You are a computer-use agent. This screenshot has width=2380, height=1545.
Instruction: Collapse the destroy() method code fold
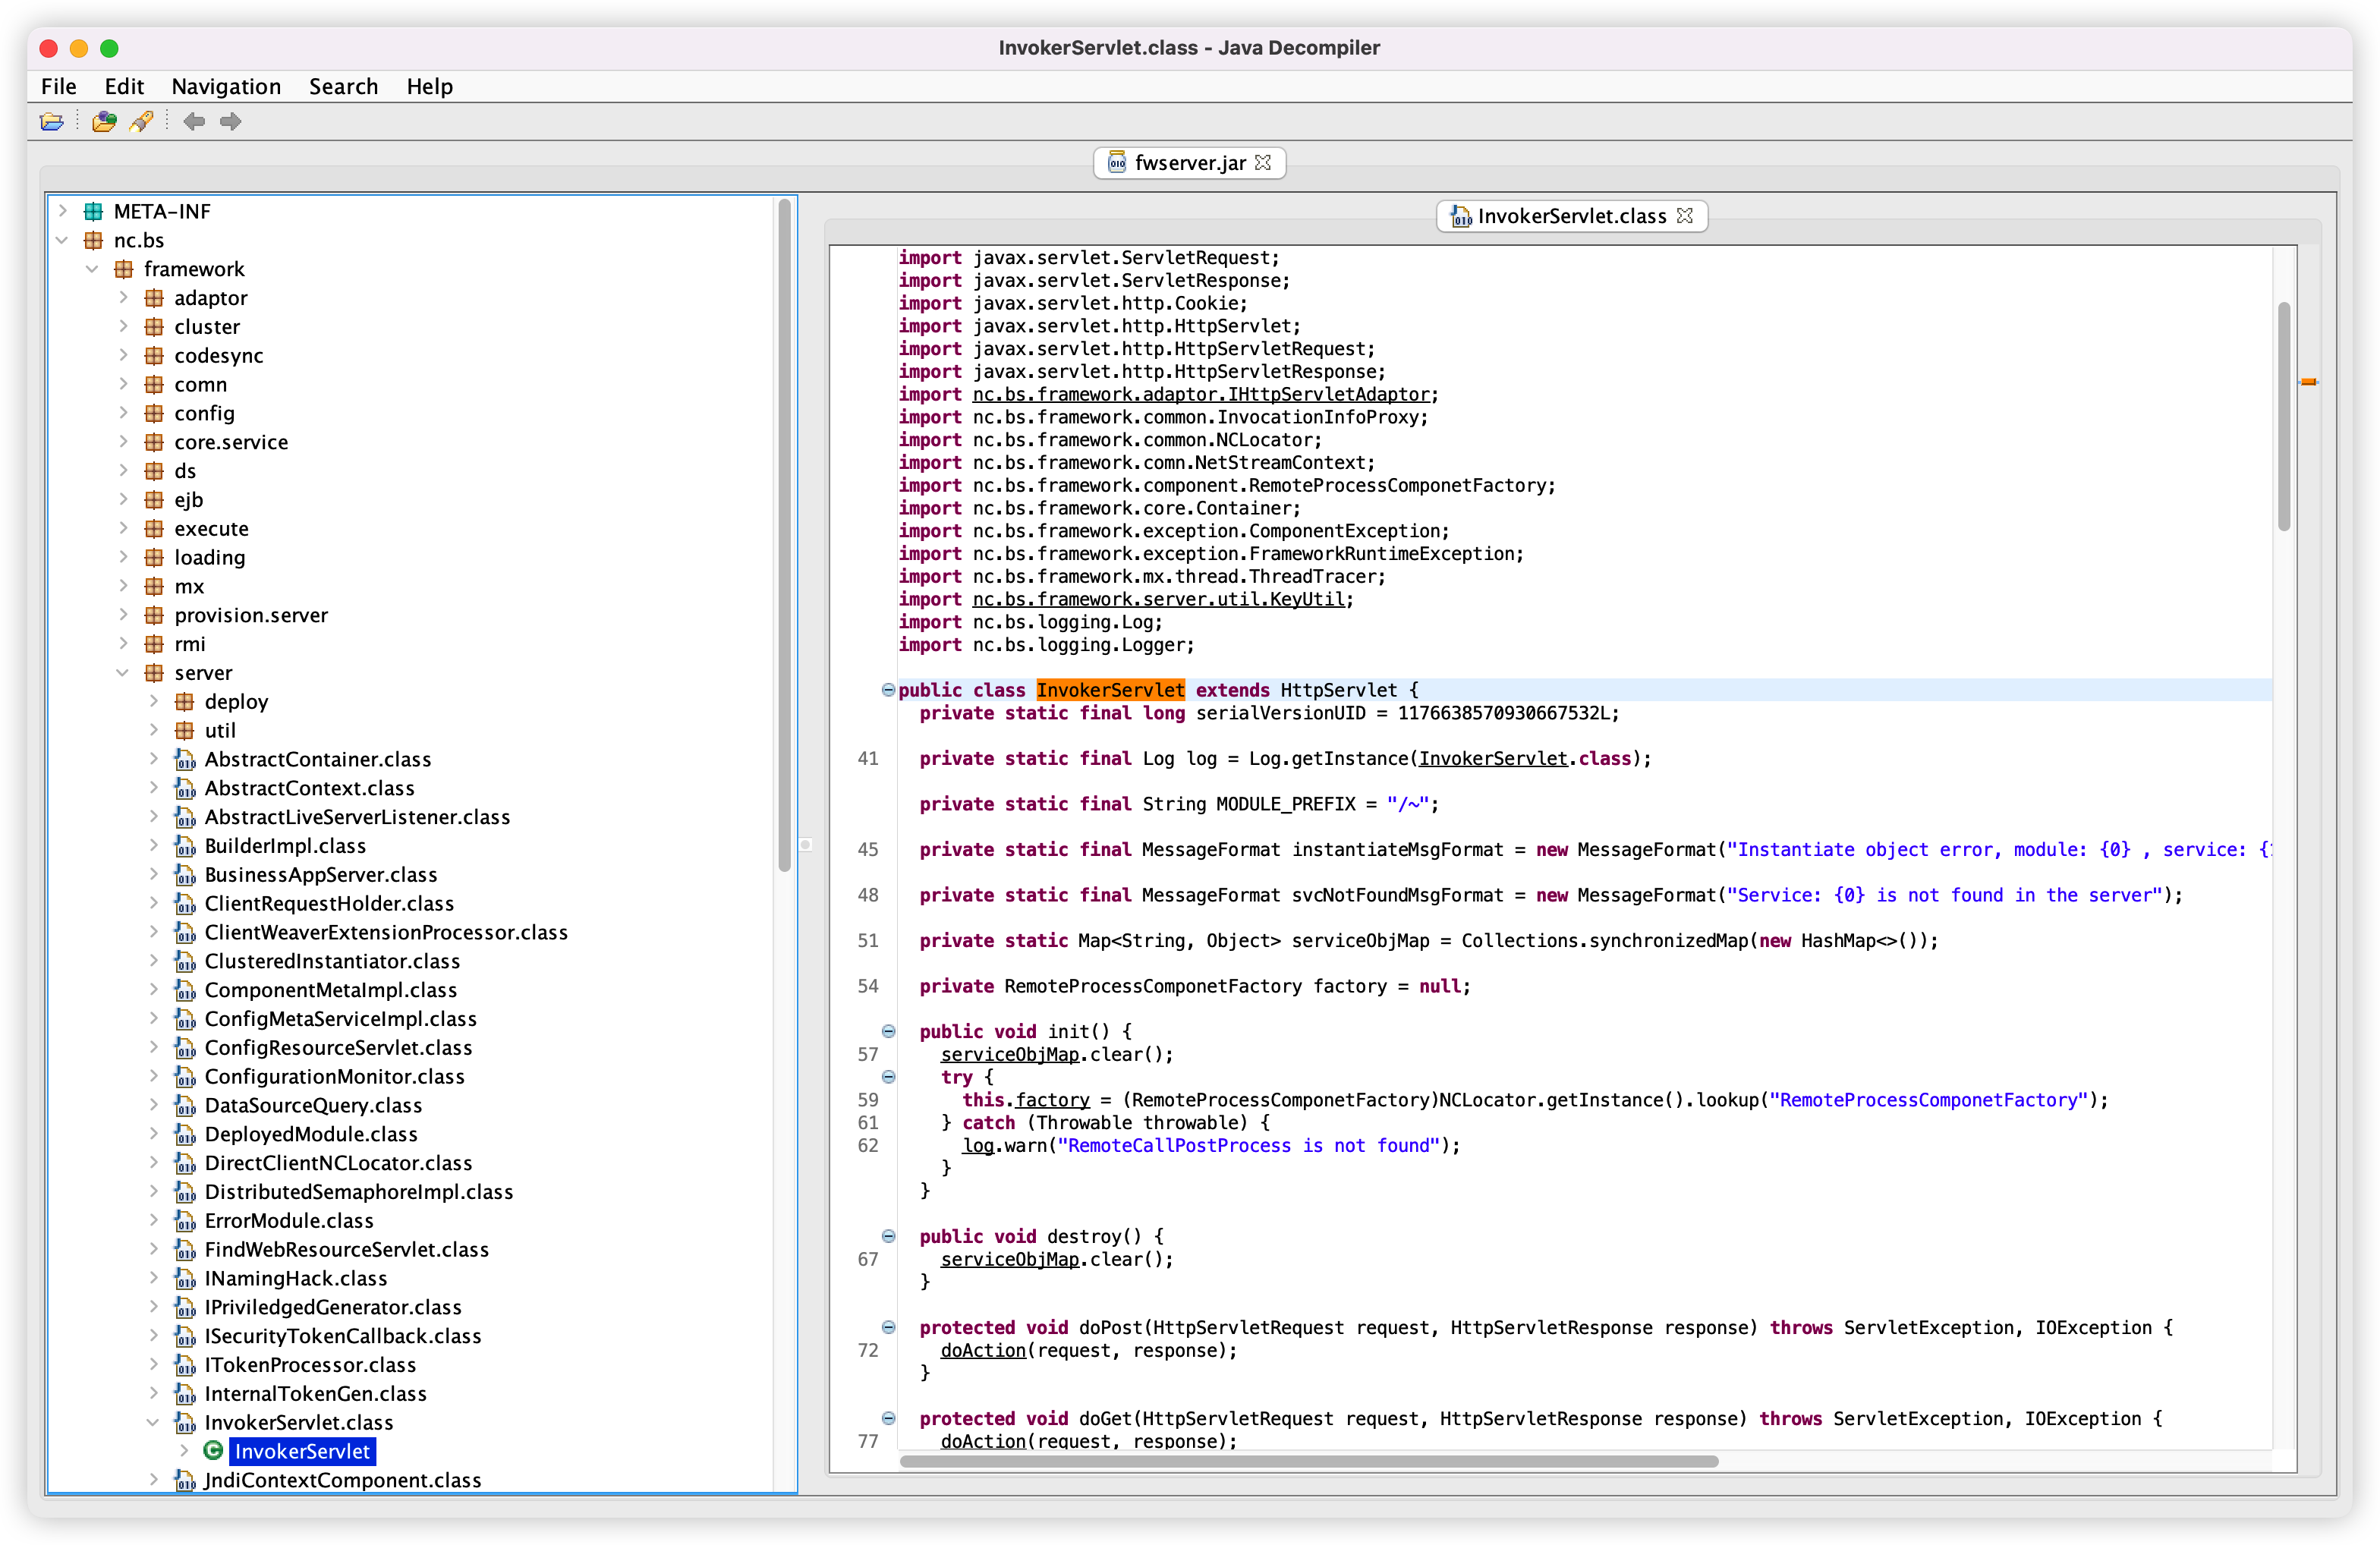pyautogui.click(x=888, y=1236)
